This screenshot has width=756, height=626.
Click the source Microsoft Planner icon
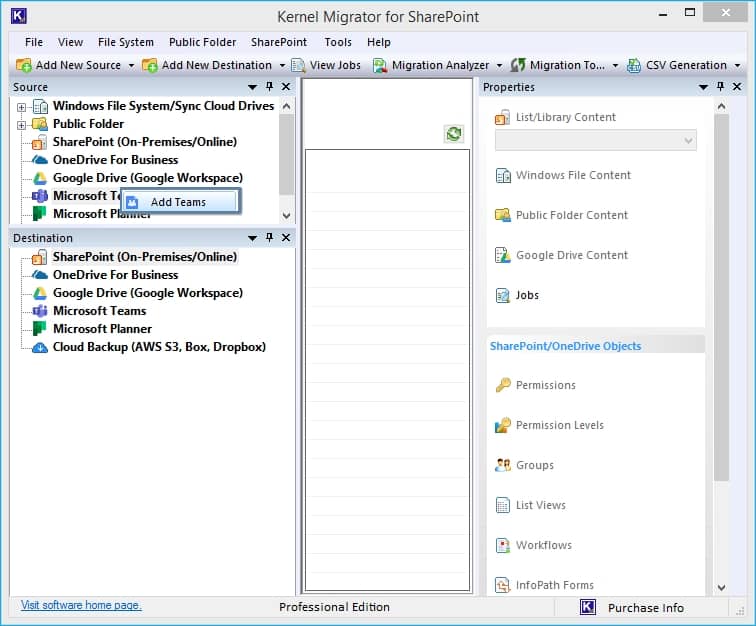pos(40,214)
